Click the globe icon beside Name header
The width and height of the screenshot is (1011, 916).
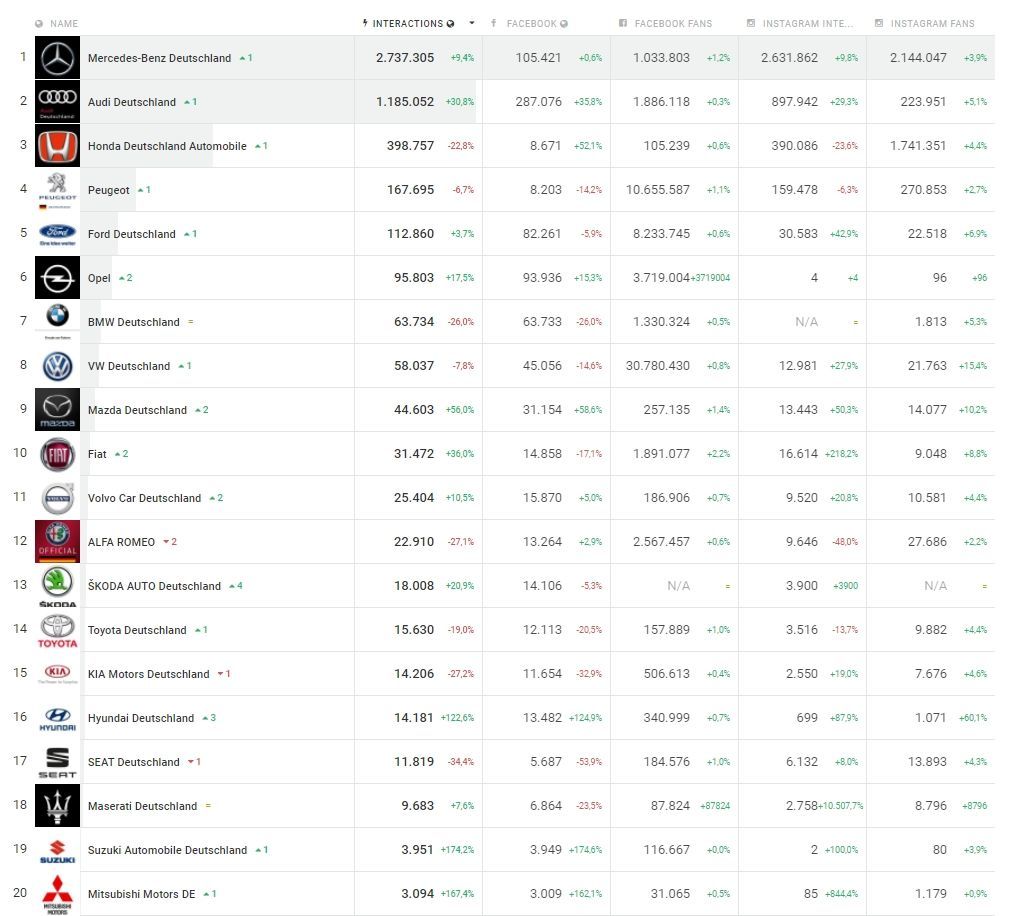pos(39,23)
